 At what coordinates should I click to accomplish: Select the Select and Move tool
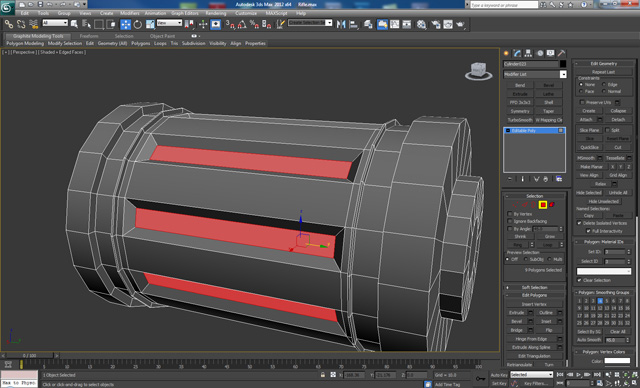[x=126, y=24]
